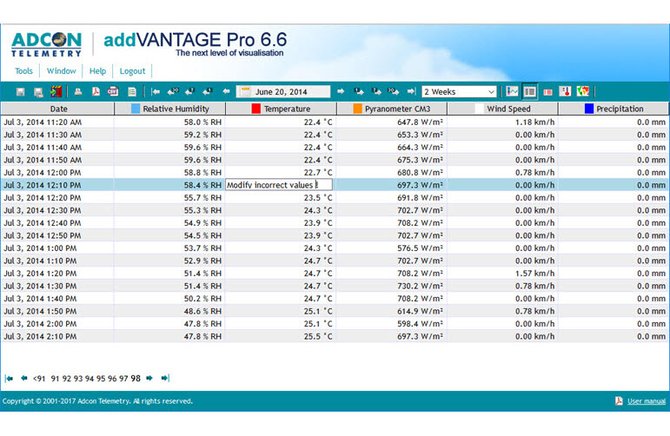Go to page 94 in pager
The height and width of the screenshot is (436, 670).
(x=89, y=378)
